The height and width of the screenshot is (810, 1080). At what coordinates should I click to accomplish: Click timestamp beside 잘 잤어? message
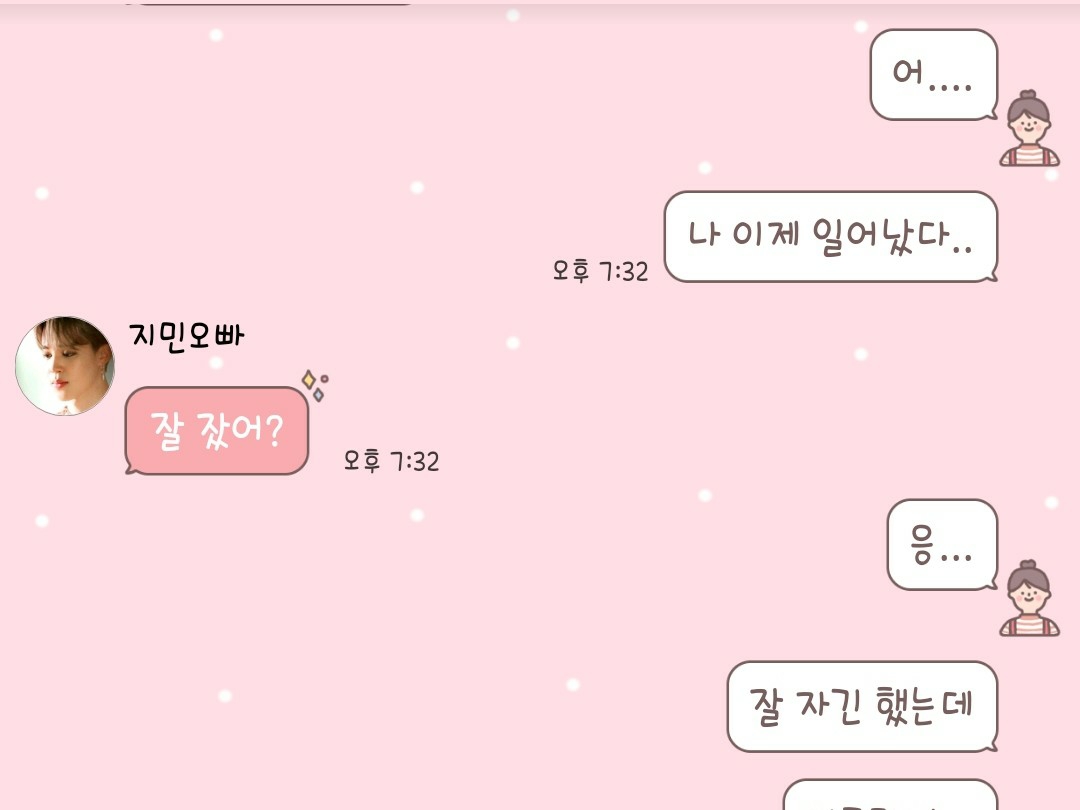coord(391,460)
